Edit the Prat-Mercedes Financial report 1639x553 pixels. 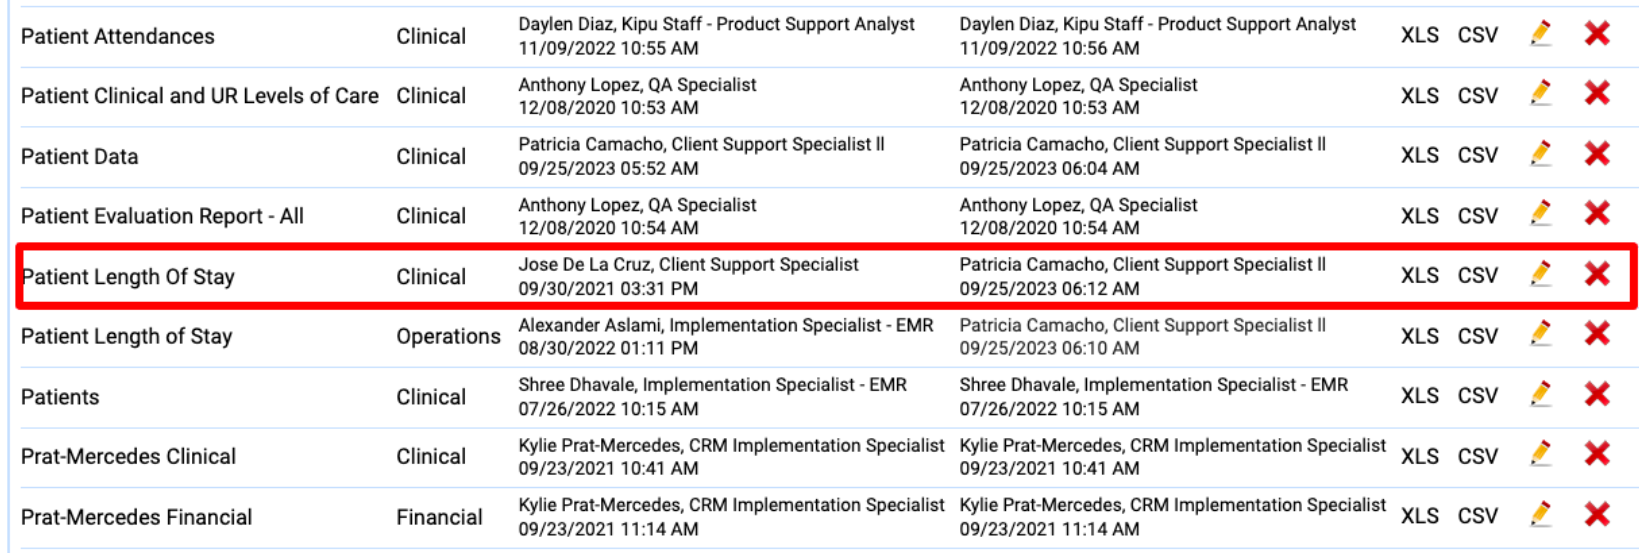point(1541,515)
